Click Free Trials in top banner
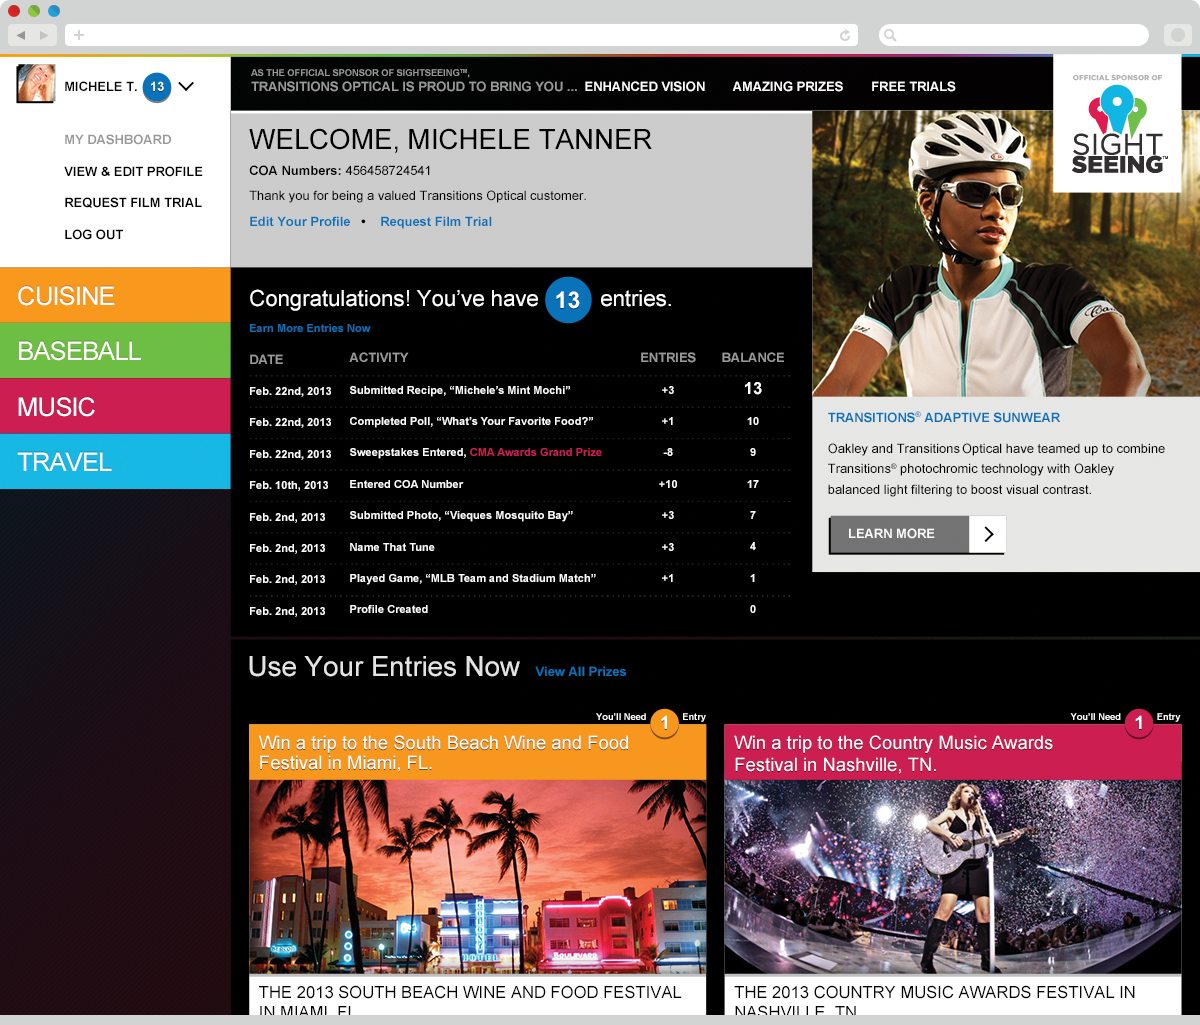This screenshot has width=1200, height=1025. (913, 86)
